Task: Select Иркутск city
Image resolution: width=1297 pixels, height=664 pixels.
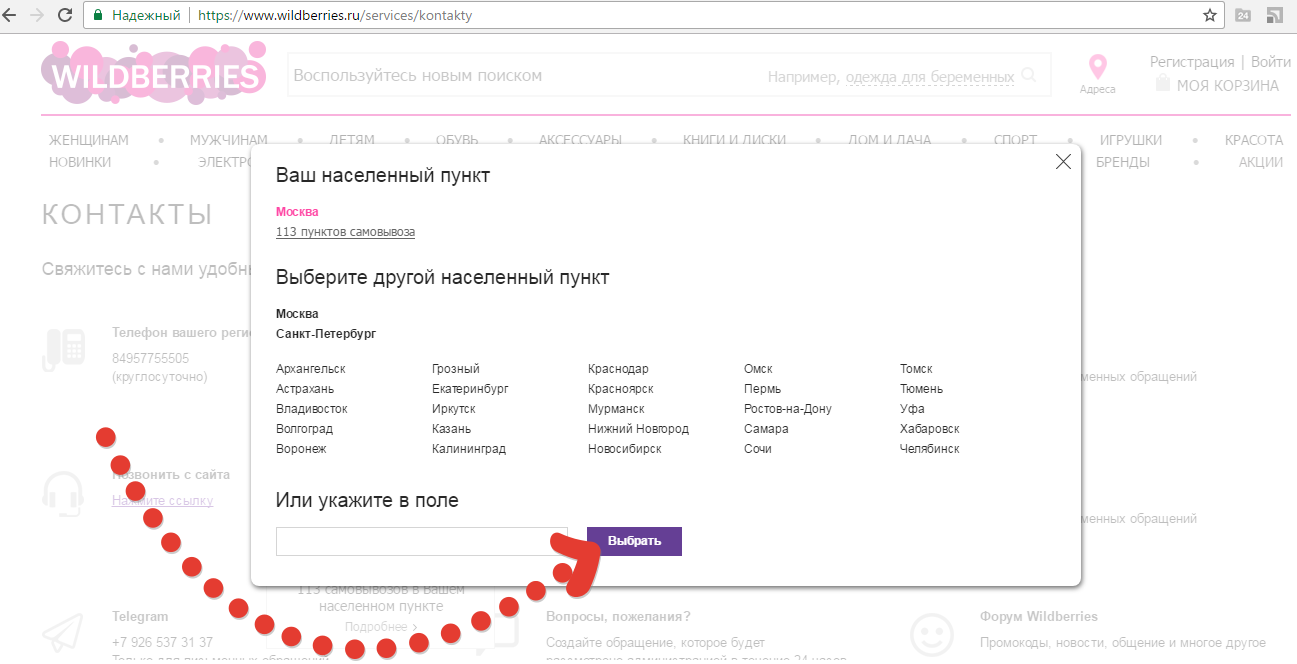Action: click(x=454, y=409)
